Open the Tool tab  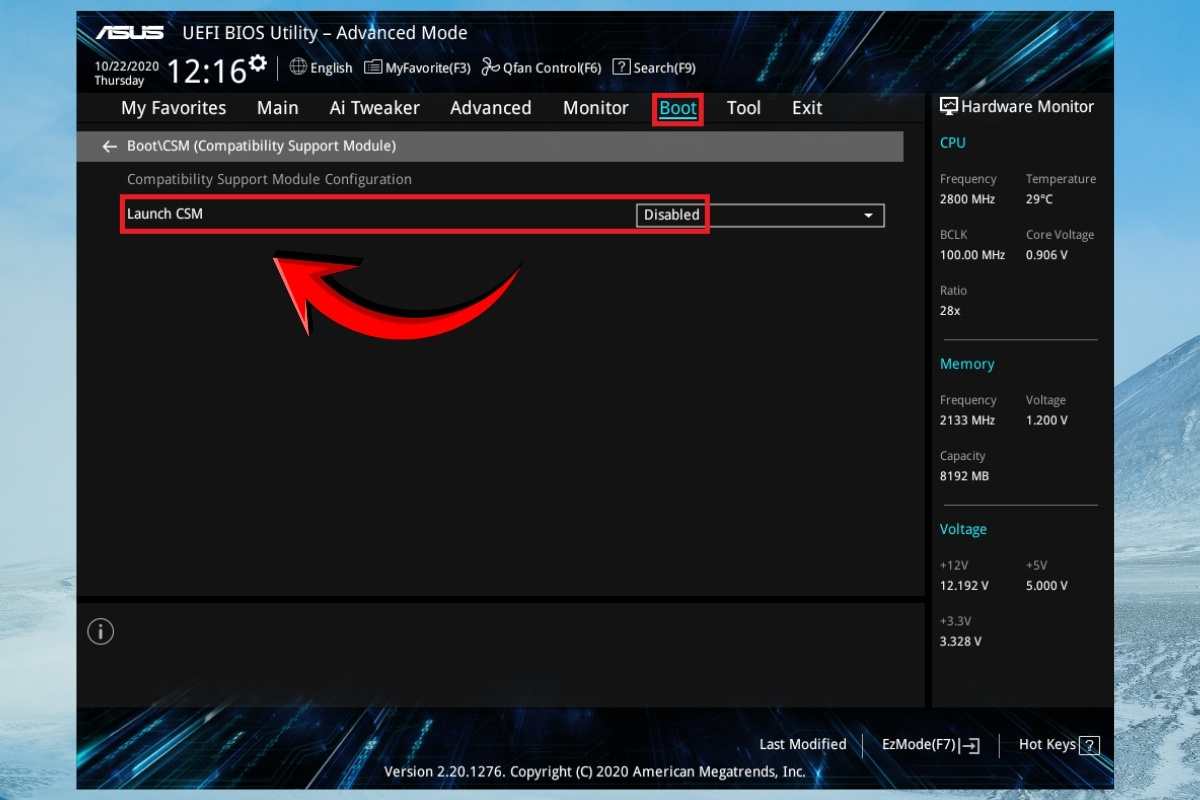pos(743,108)
